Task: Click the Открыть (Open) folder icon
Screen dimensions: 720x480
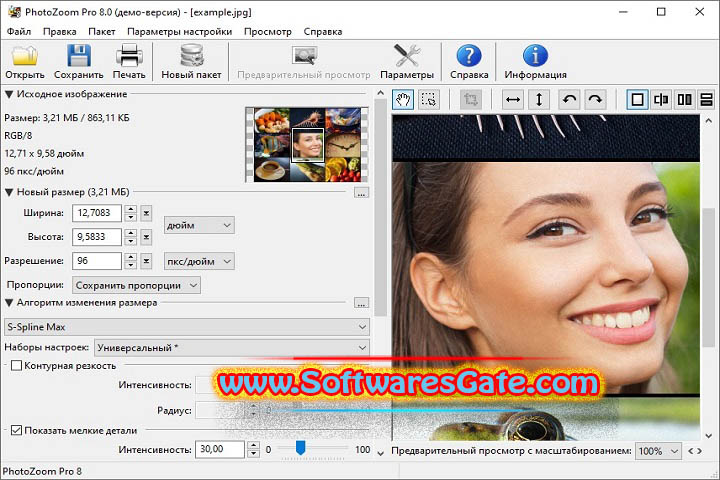Action: 25,56
